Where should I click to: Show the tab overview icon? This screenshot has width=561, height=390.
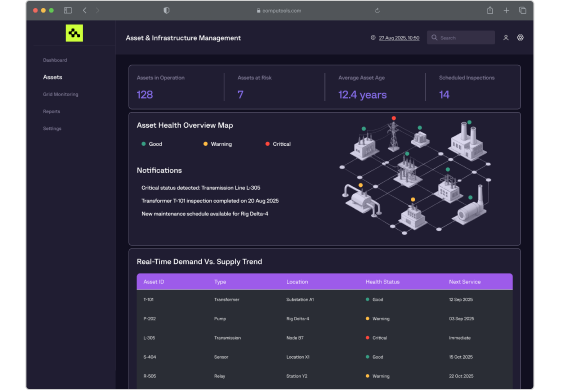tap(522, 11)
